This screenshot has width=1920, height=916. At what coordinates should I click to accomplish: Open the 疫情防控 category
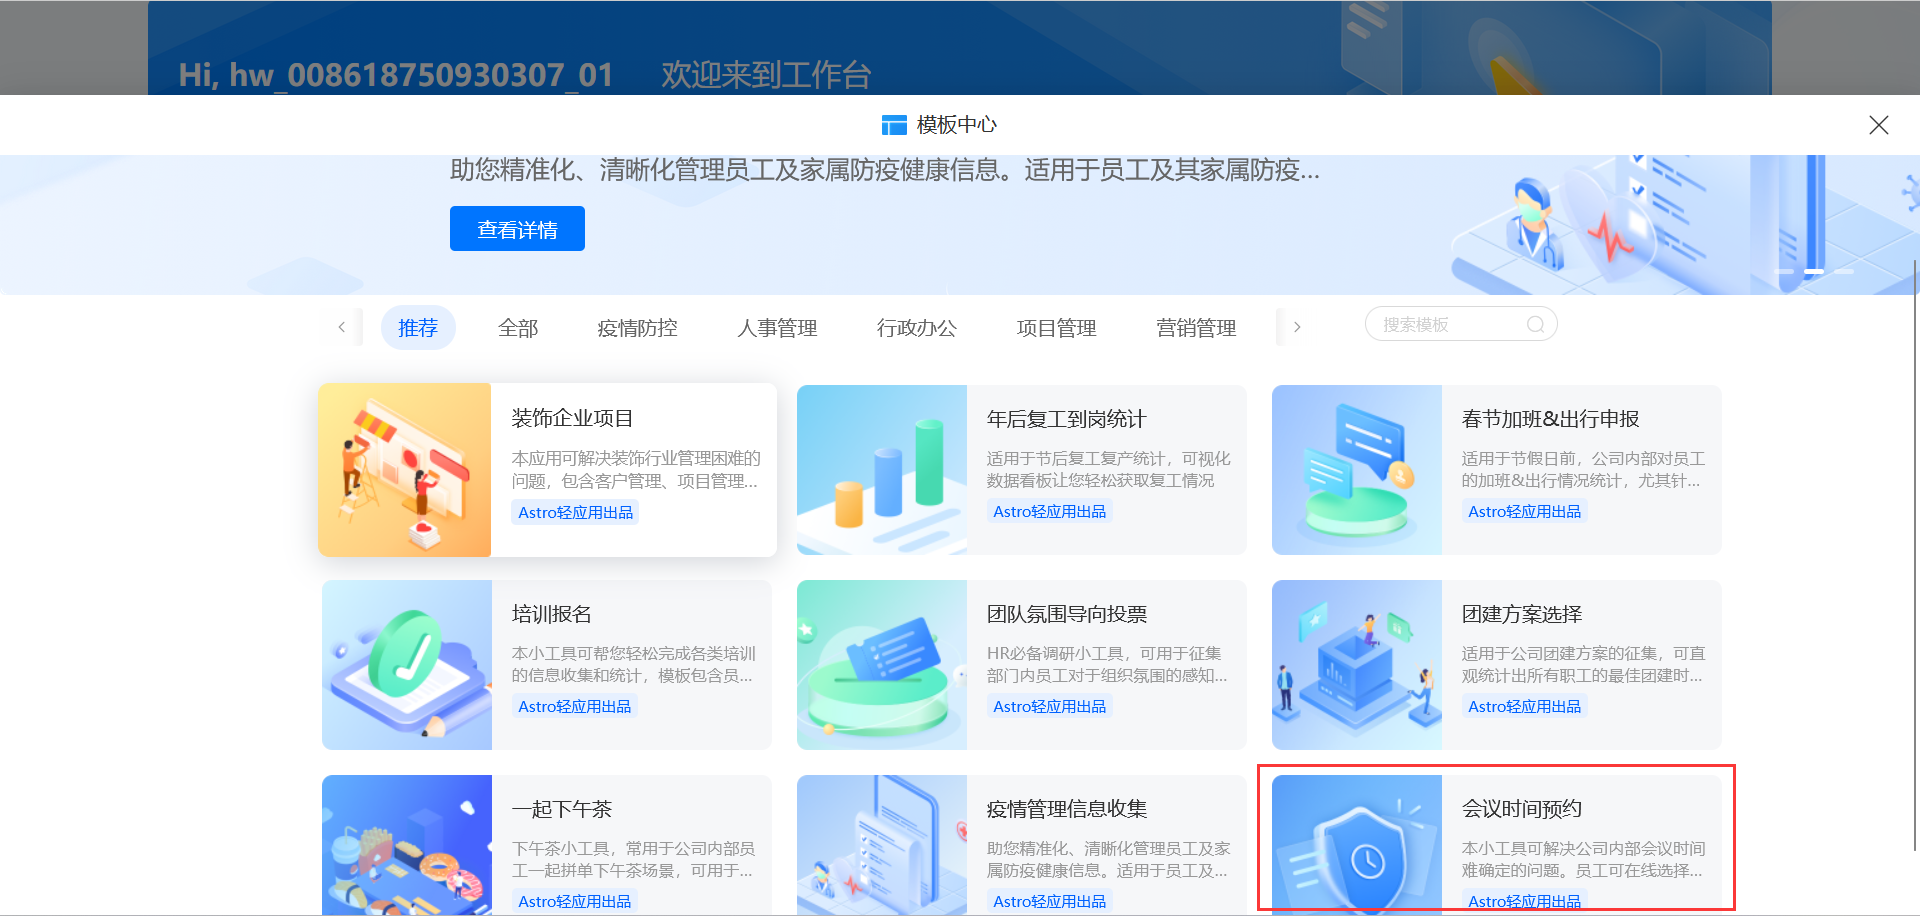[637, 327]
